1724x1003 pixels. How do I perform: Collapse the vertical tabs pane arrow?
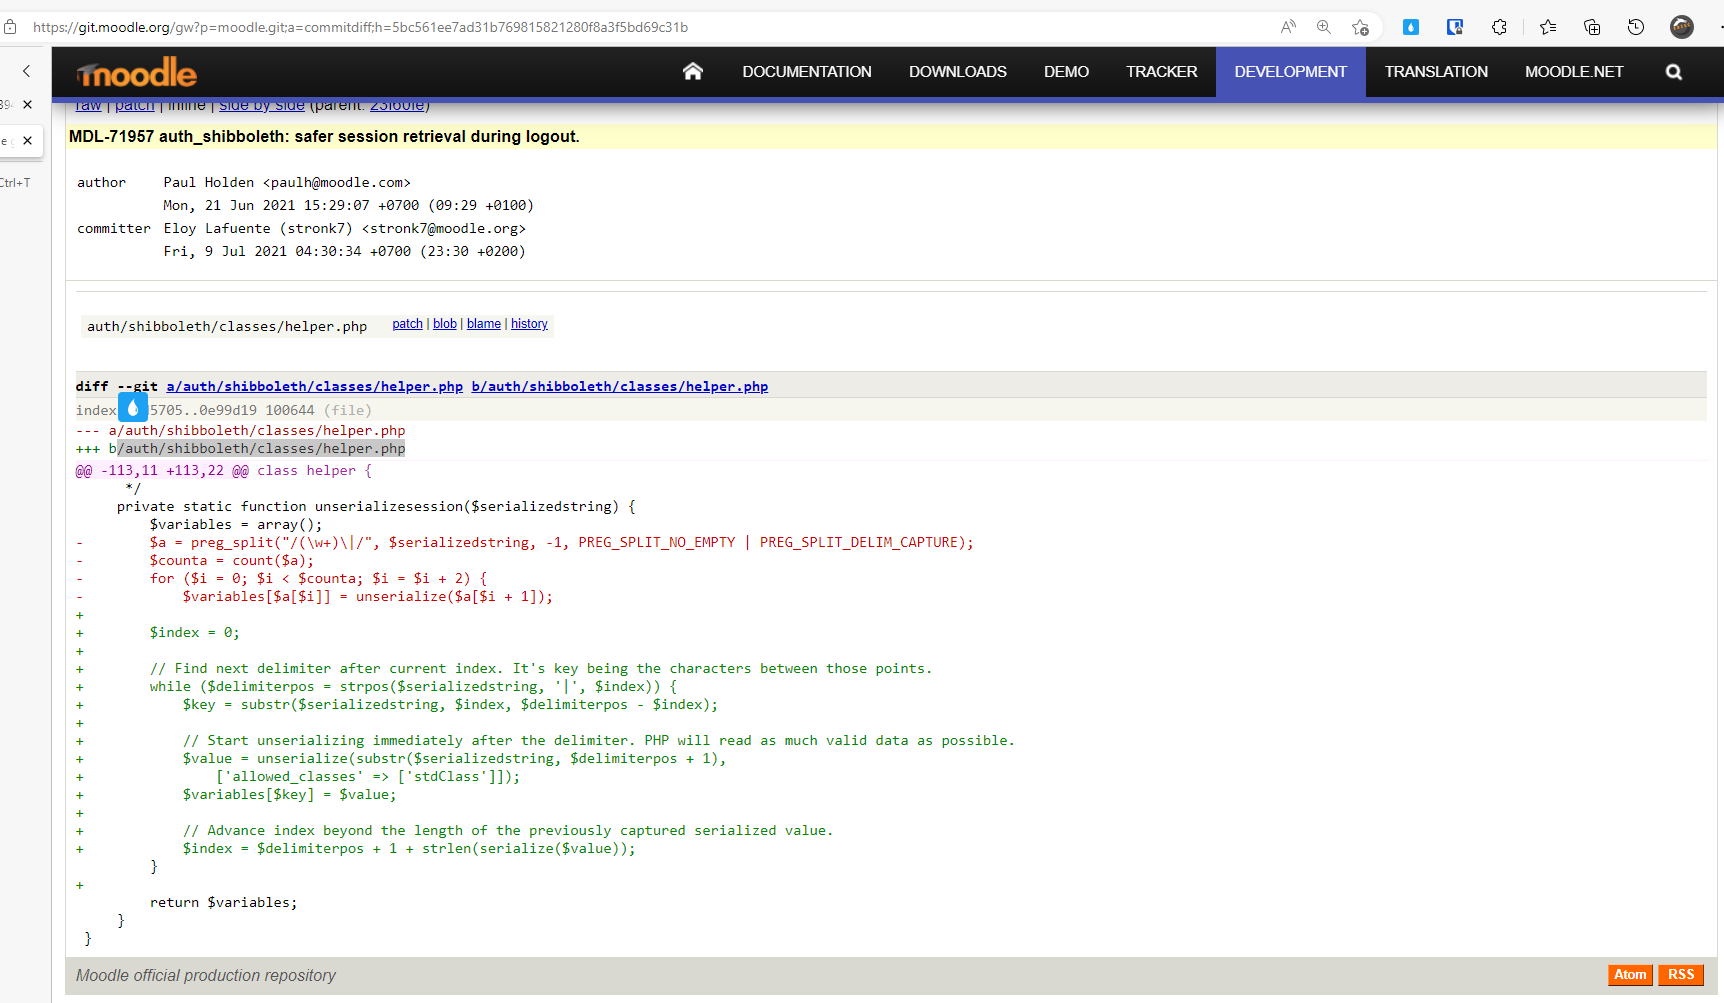coord(27,71)
